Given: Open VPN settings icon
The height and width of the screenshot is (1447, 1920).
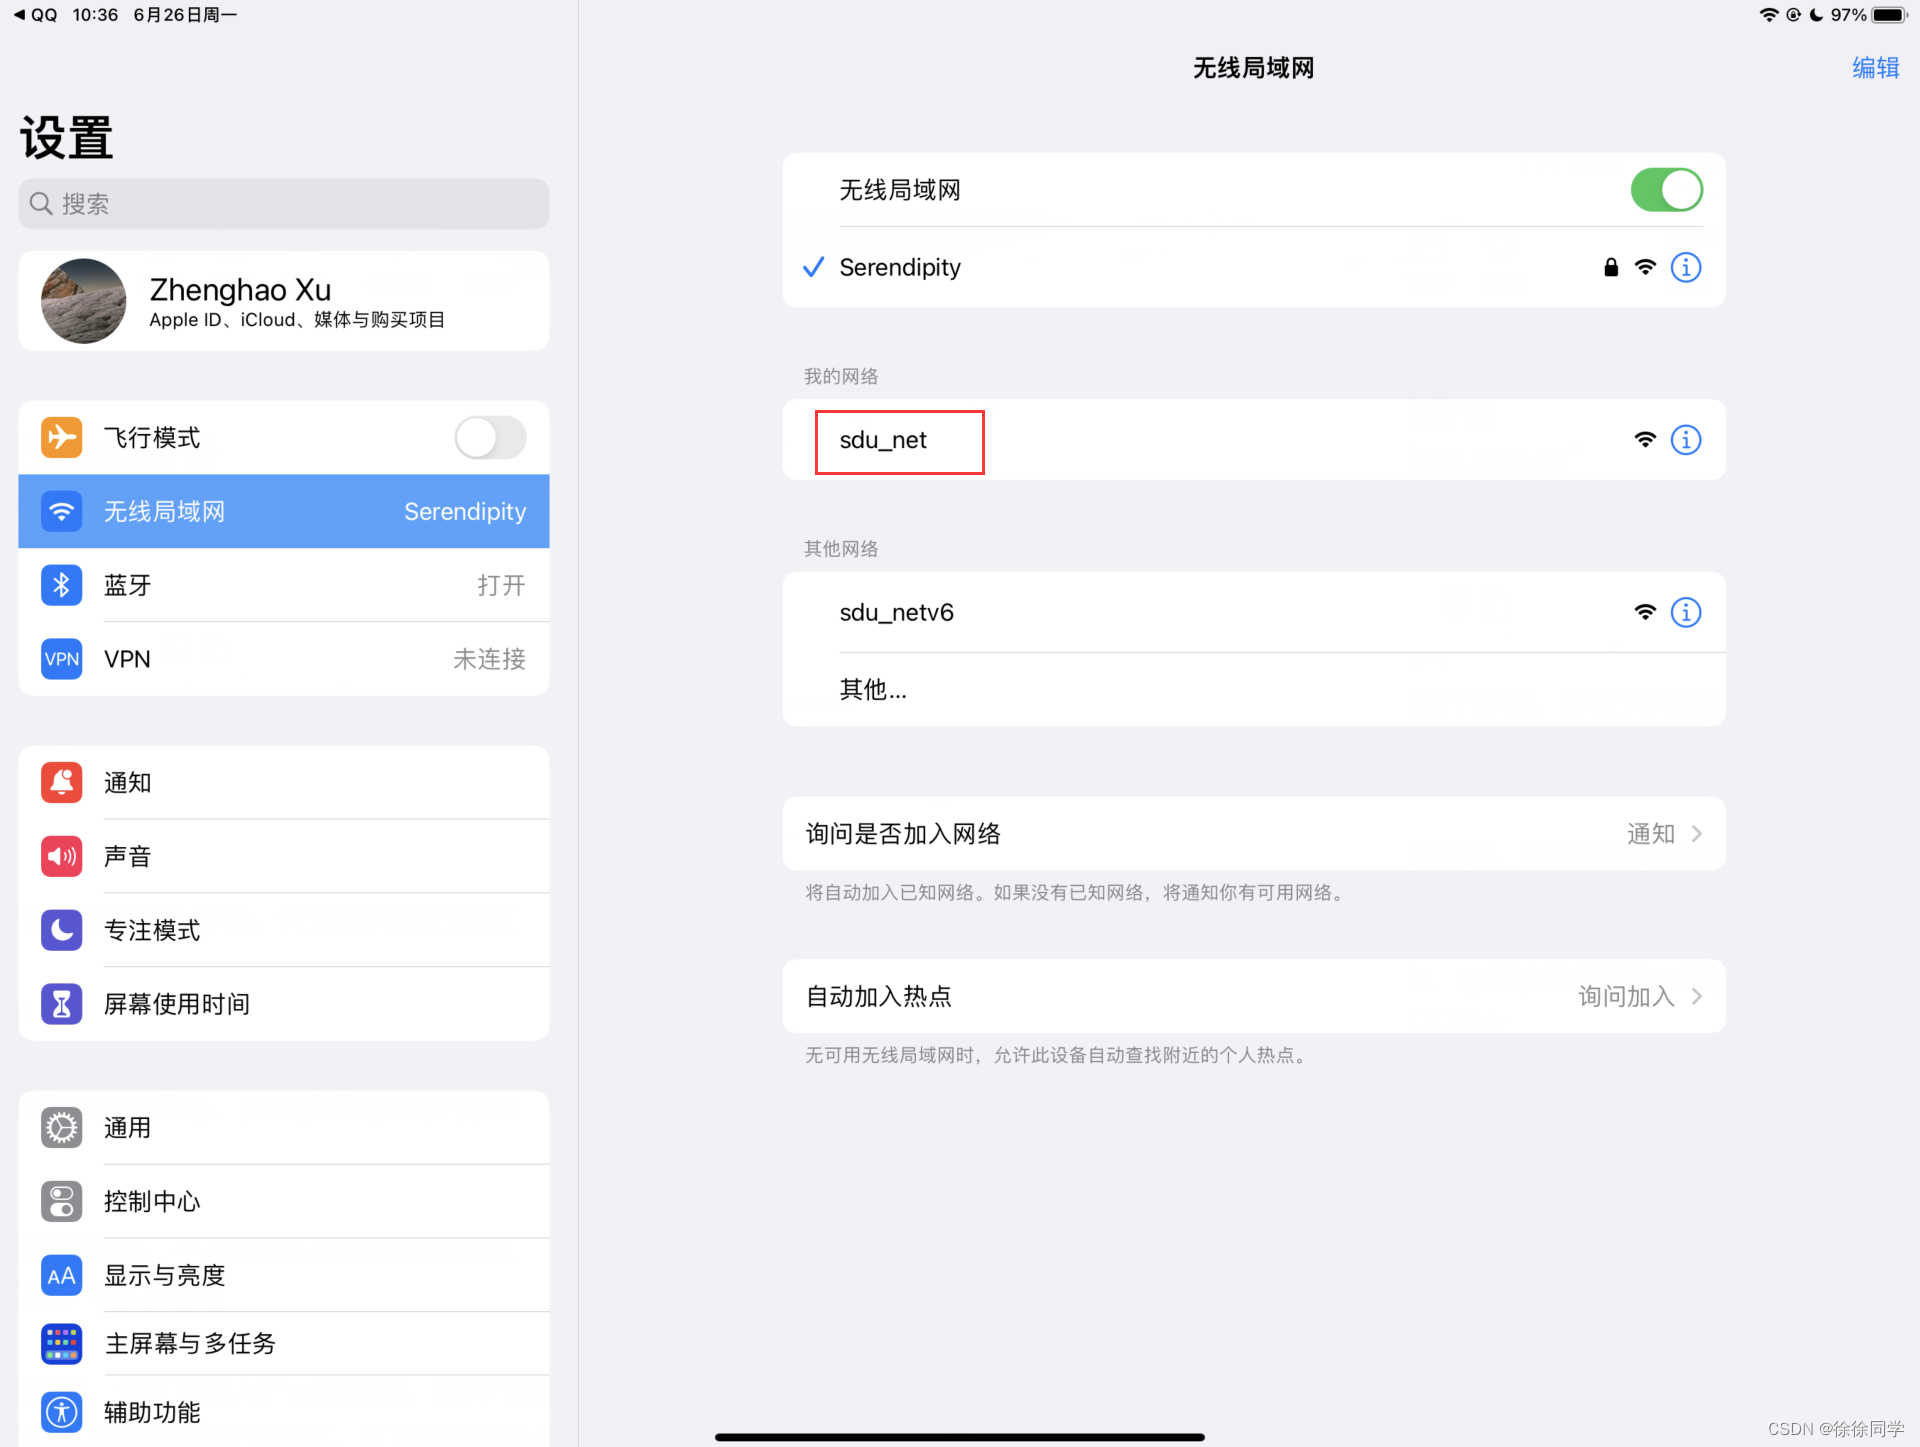Looking at the screenshot, I should point(61,659).
